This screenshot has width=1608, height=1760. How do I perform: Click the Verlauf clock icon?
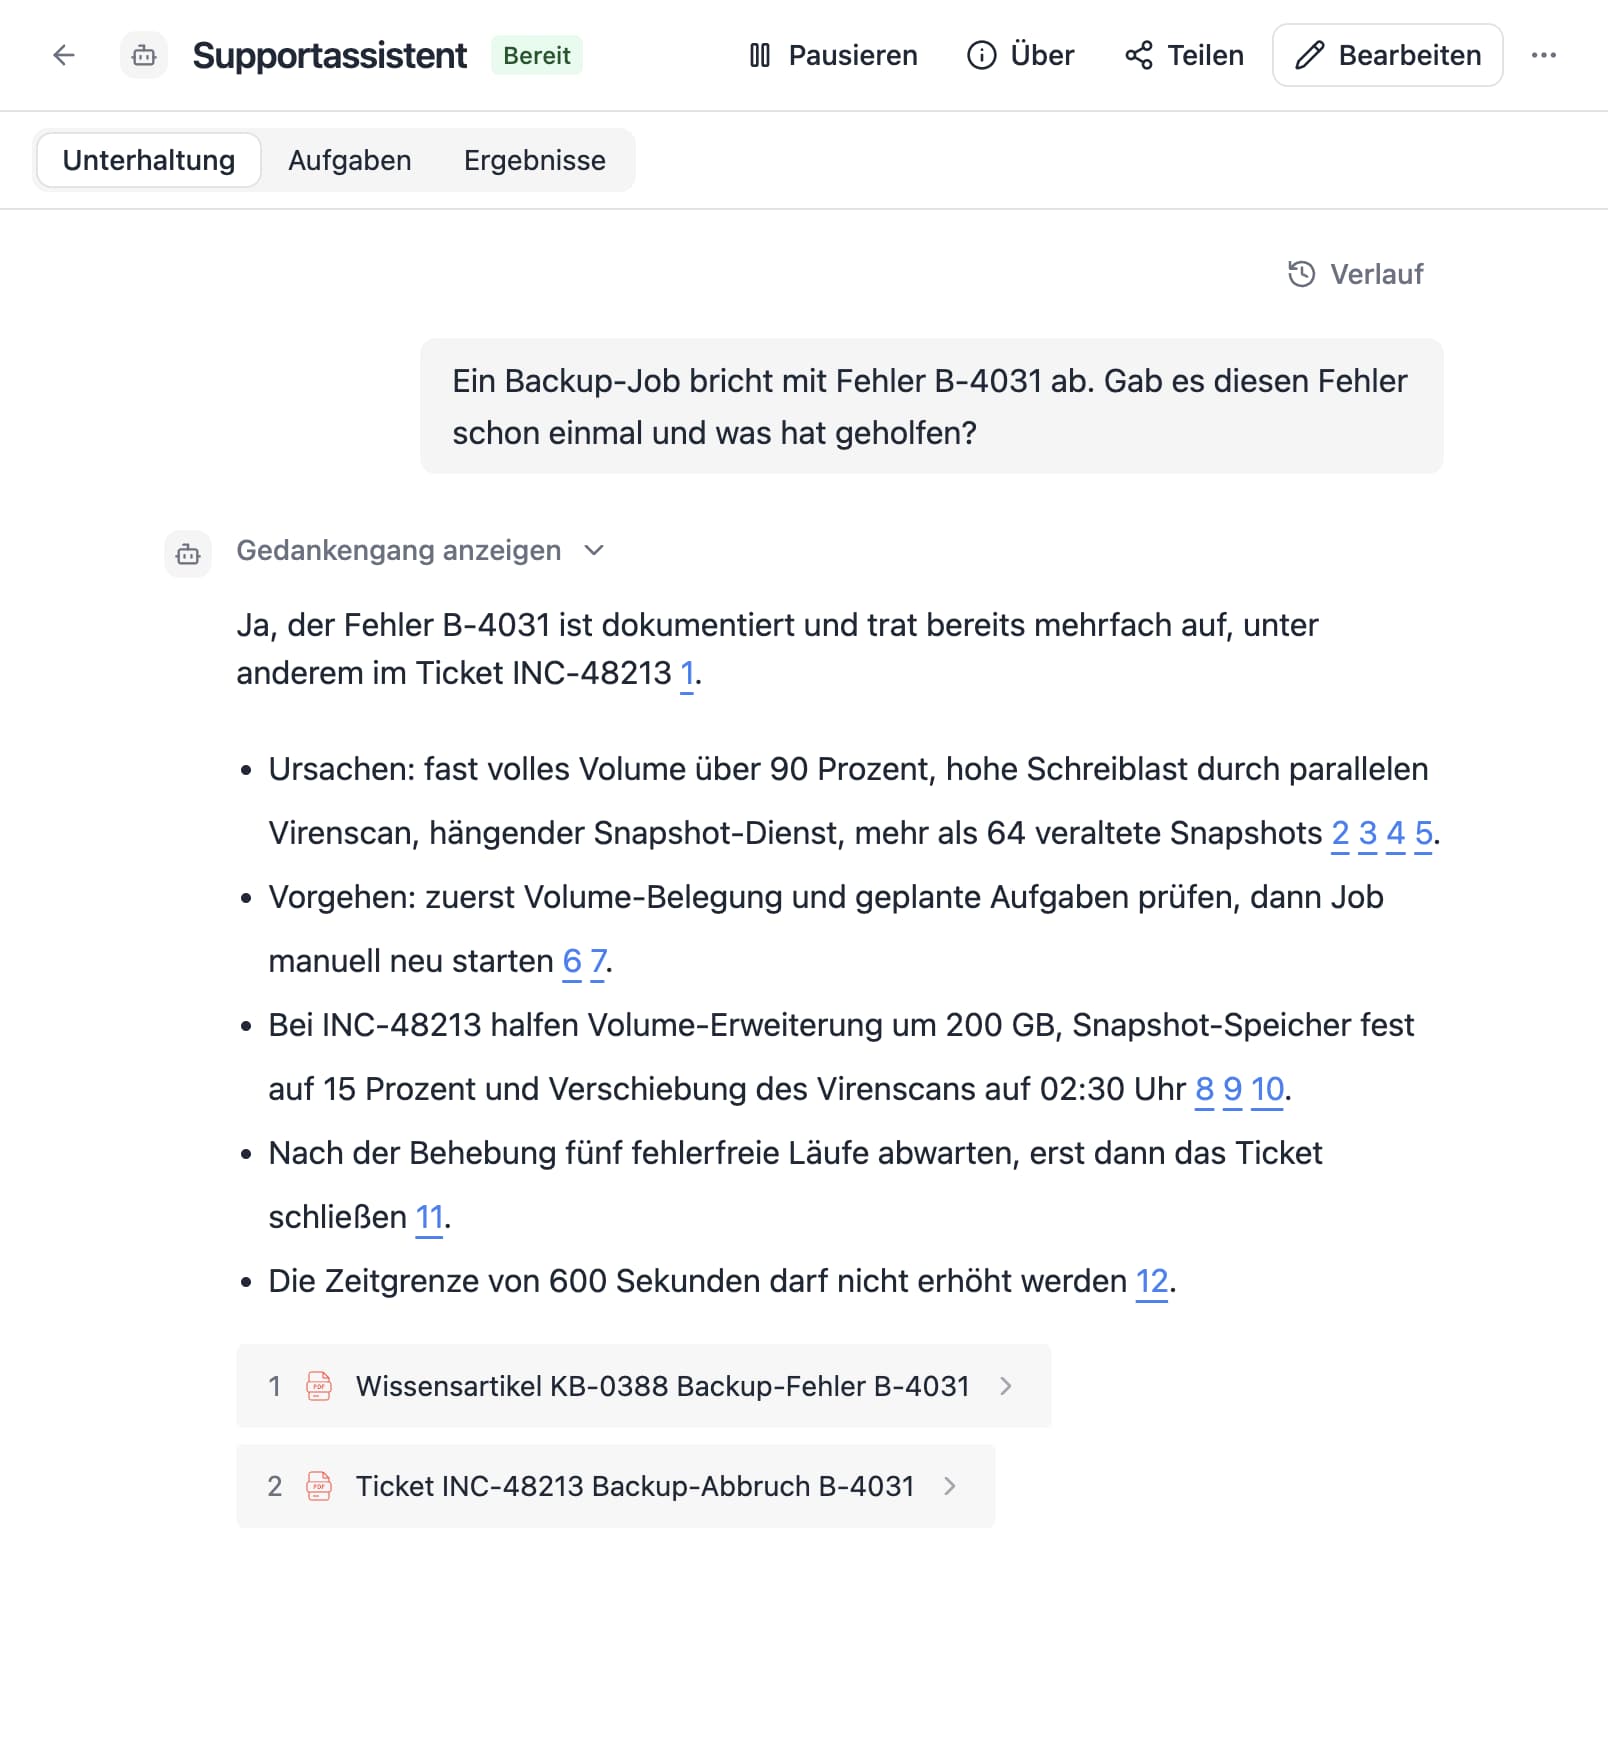pyautogui.click(x=1301, y=274)
